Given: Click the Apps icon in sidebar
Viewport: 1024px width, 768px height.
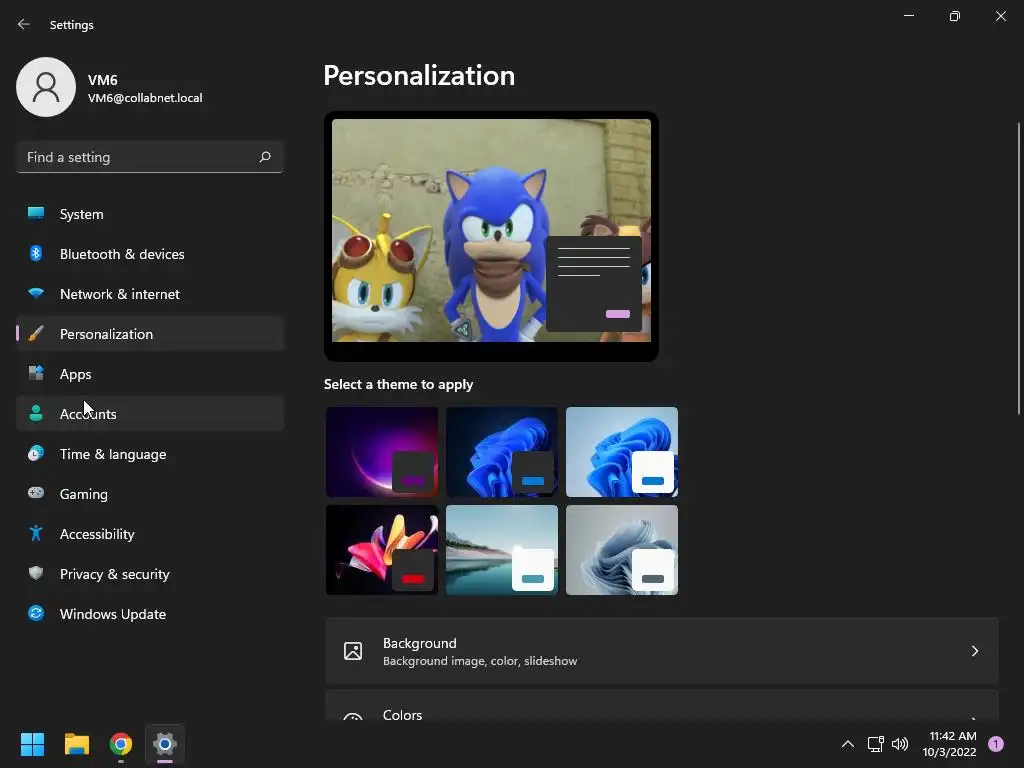Looking at the screenshot, I should pyautogui.click(x=36, y=373).
